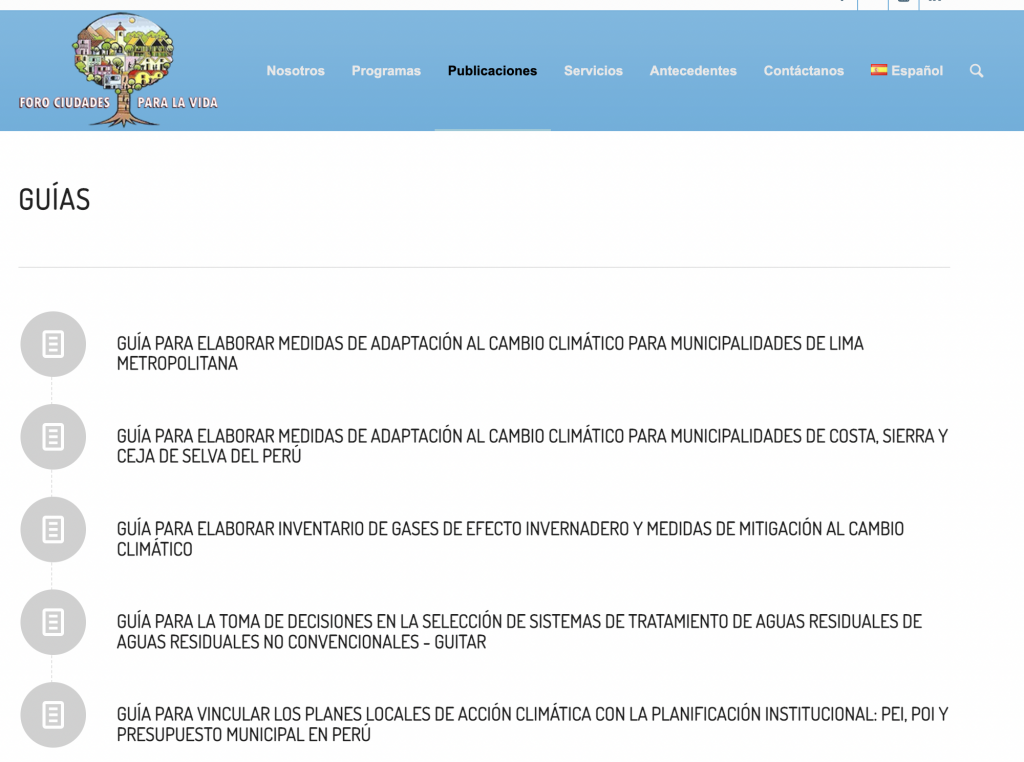Image resolution: width=1024 pixels, height=762 pixels.
Task: Click document icon for Inventario de Gases guide
Action: tap(53, 530)
